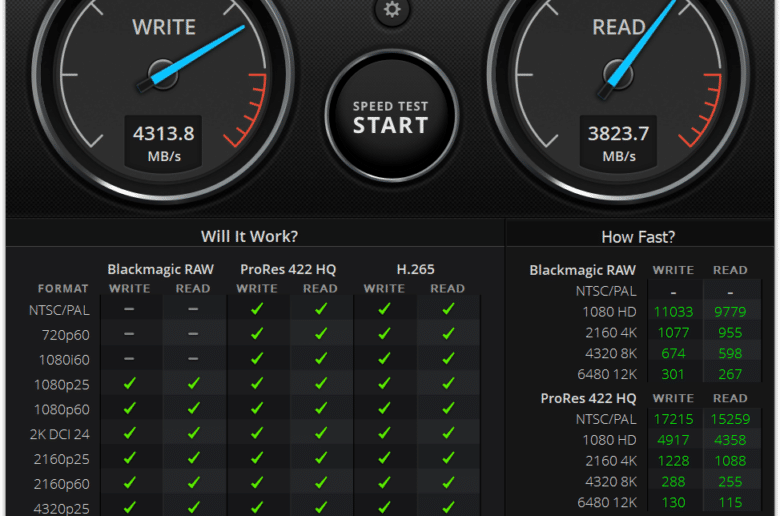Viewport: 780px width, 516px height.
Task: Click the H.265 column heading
Action: point(415,269)
